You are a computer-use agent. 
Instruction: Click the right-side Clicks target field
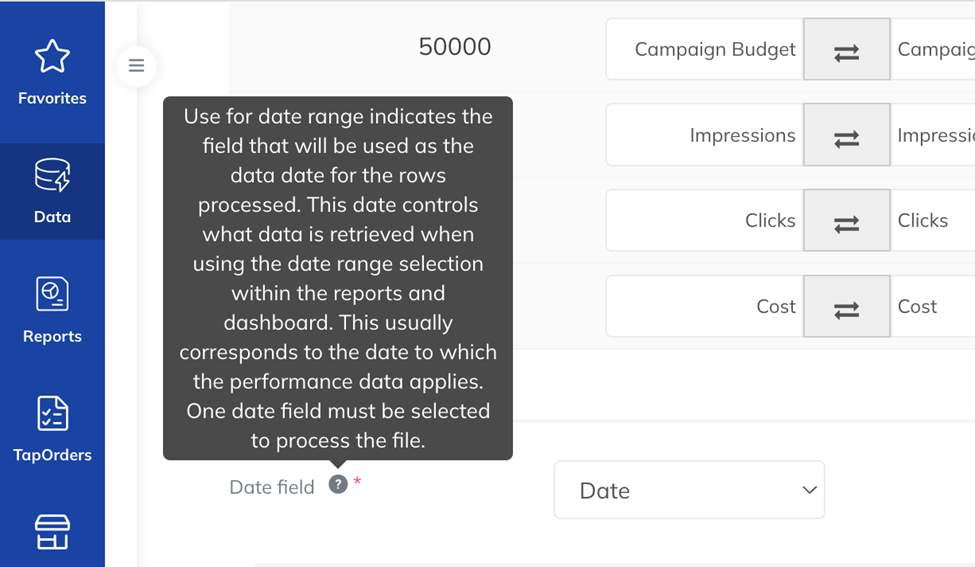[933, 221]
